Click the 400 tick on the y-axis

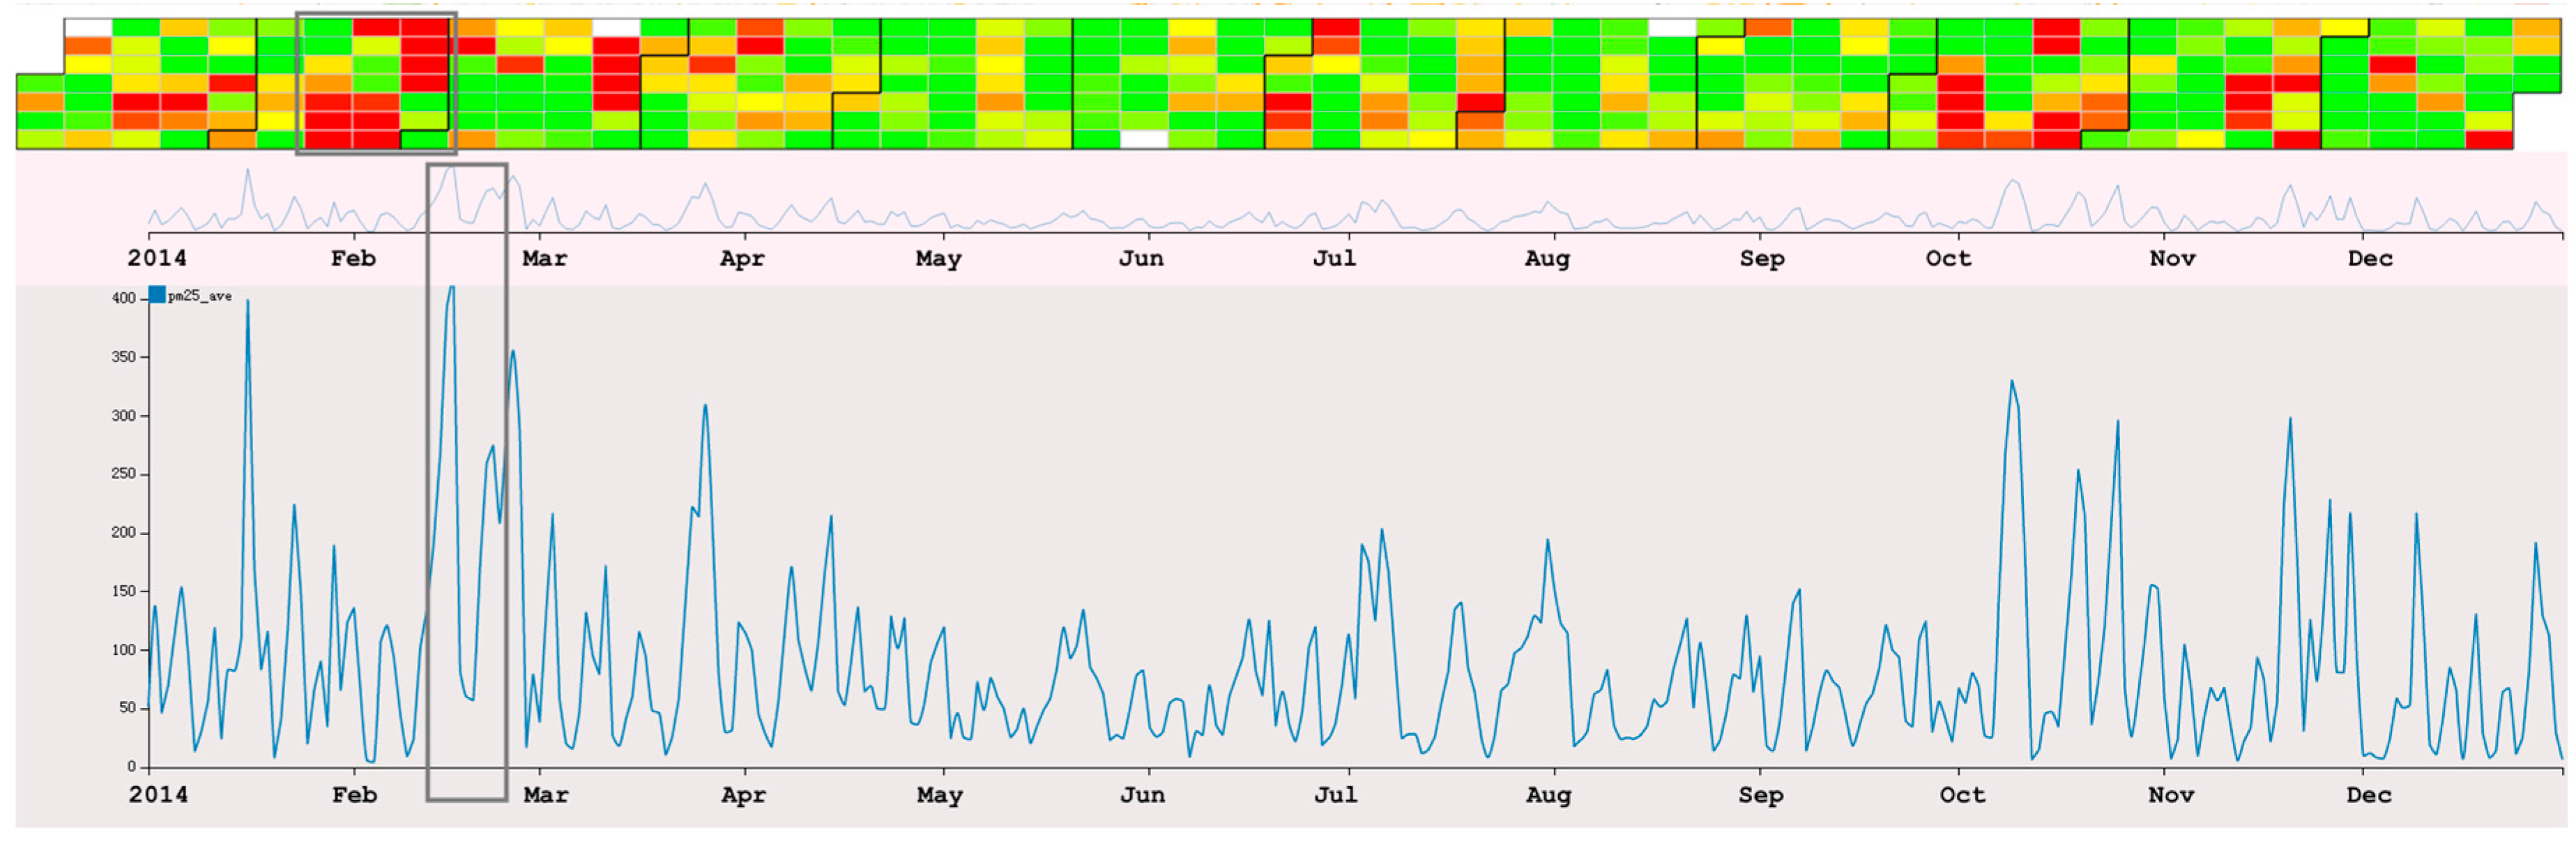(123, 299)
